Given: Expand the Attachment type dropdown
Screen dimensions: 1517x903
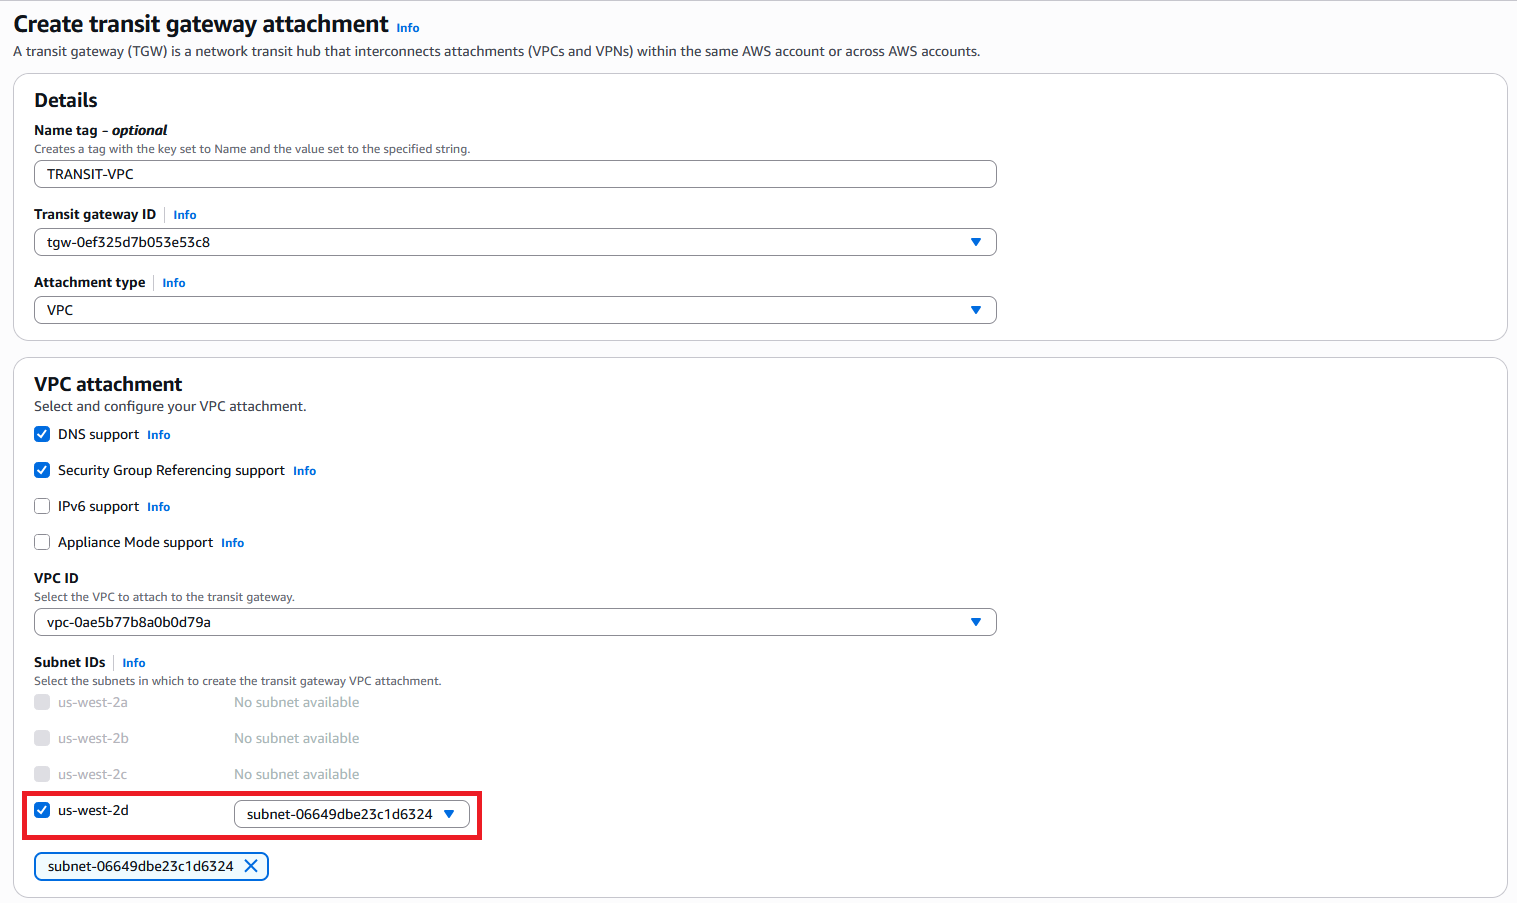Looking at the screenshot, I should (x=515, y=310).
